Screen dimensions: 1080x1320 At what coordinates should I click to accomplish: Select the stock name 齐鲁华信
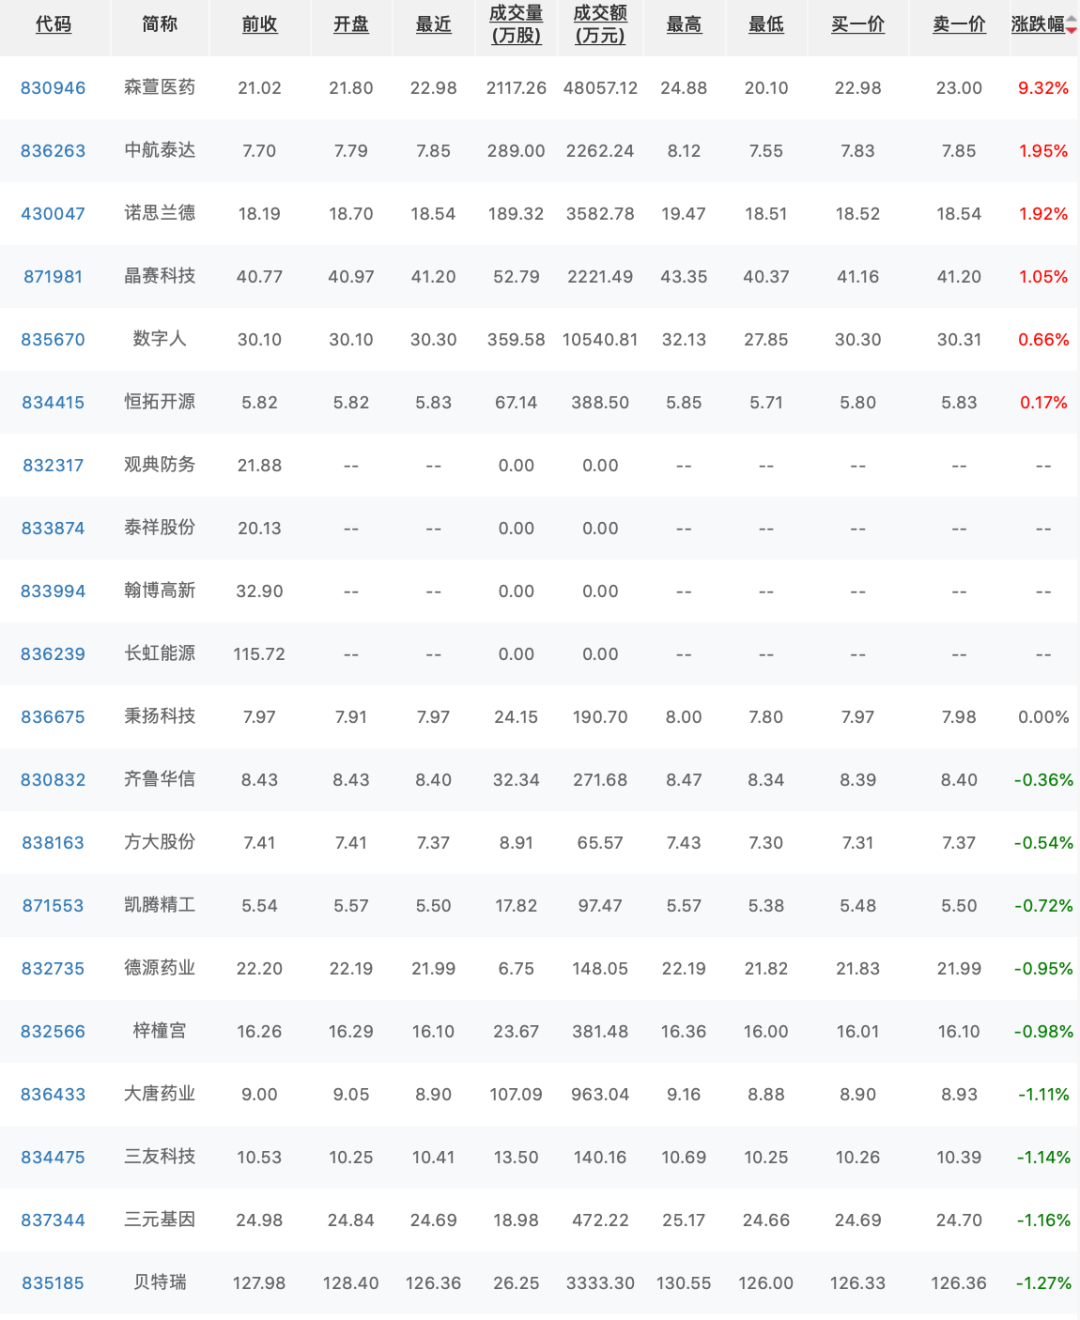coord(160,780)
